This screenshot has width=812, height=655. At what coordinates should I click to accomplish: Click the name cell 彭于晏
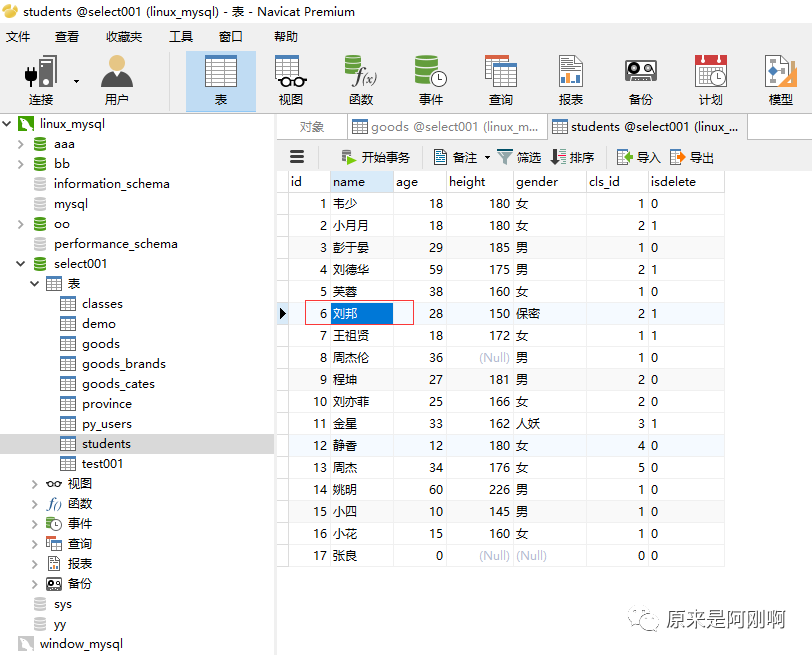click(x=361, y=248)
